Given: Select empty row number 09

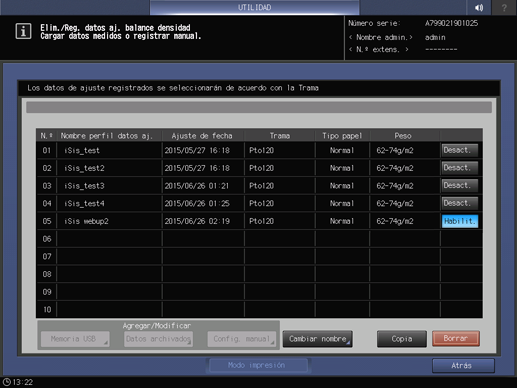Looking at the screenshot, I should pos(259,292).
